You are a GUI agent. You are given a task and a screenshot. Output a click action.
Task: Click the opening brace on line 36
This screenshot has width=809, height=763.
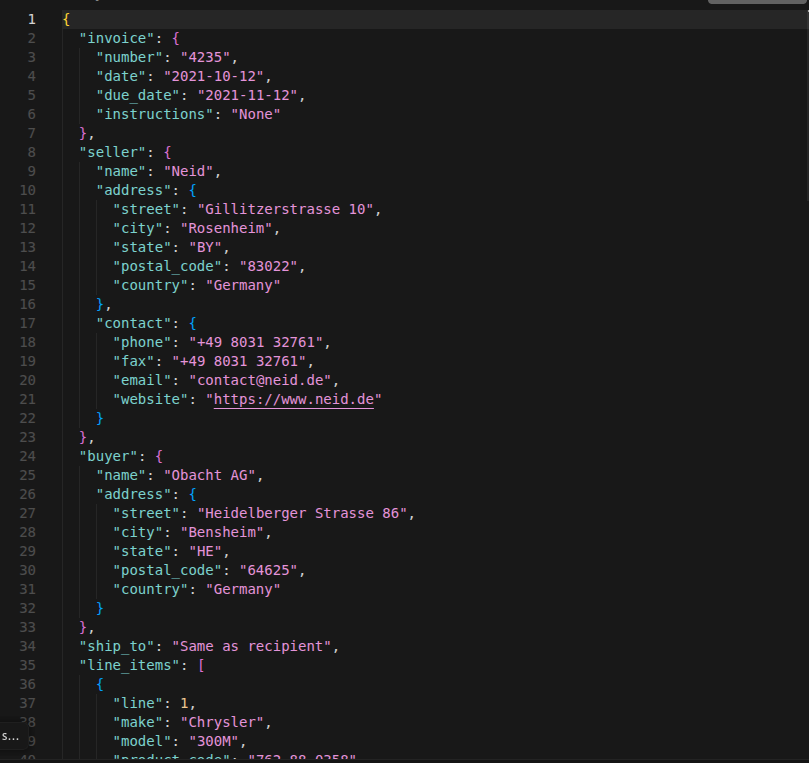click(x=100, y=685)
